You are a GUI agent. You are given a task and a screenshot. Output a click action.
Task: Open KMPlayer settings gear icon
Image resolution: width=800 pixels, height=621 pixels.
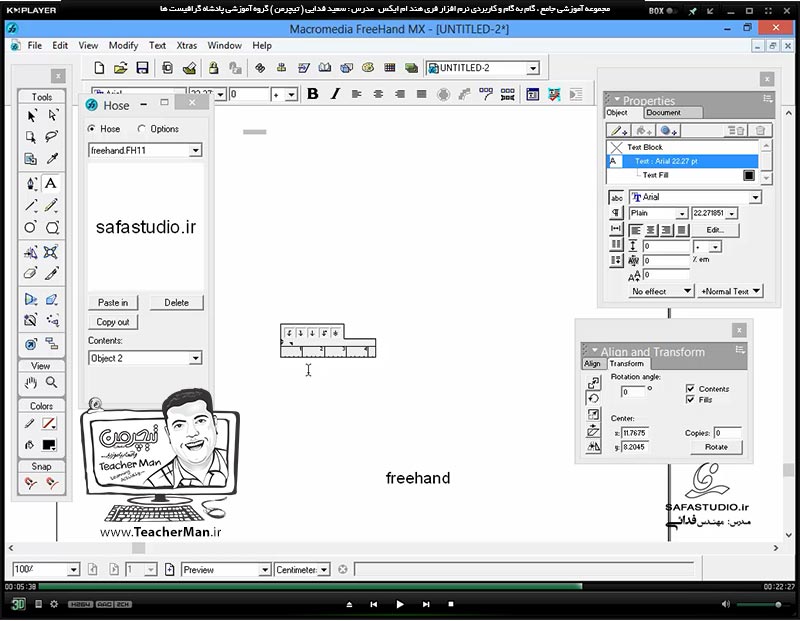54,604
